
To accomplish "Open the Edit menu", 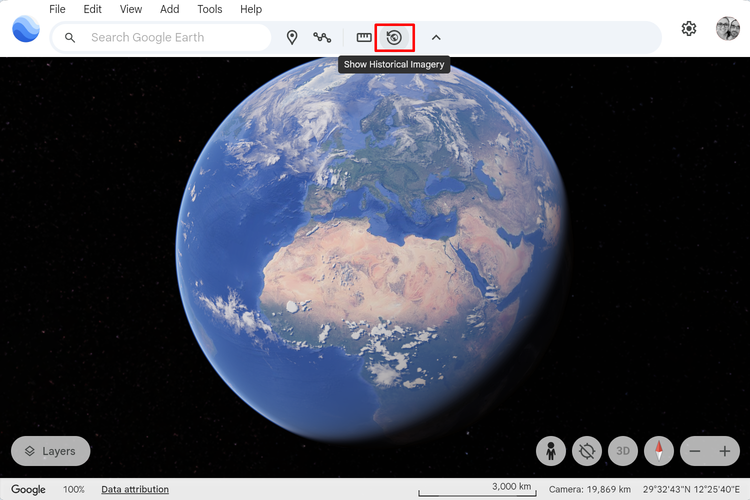I will [92, 9].
